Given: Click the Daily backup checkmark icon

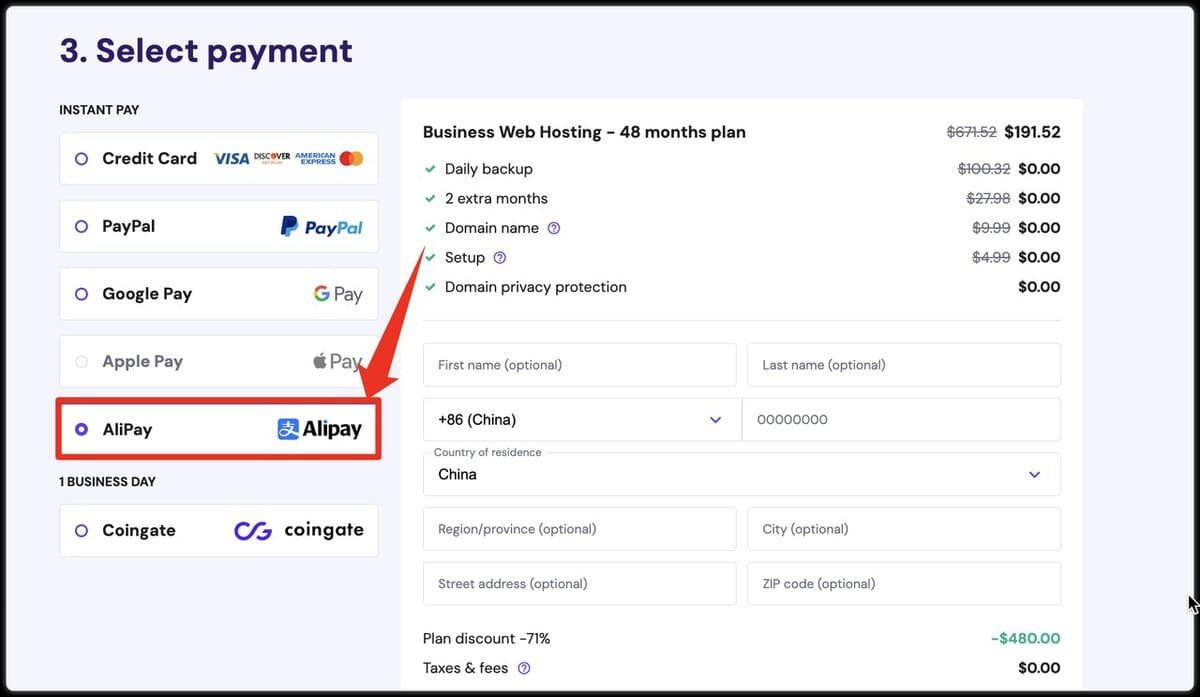Looking at the screenshot, I should click(x=430, y=169).
